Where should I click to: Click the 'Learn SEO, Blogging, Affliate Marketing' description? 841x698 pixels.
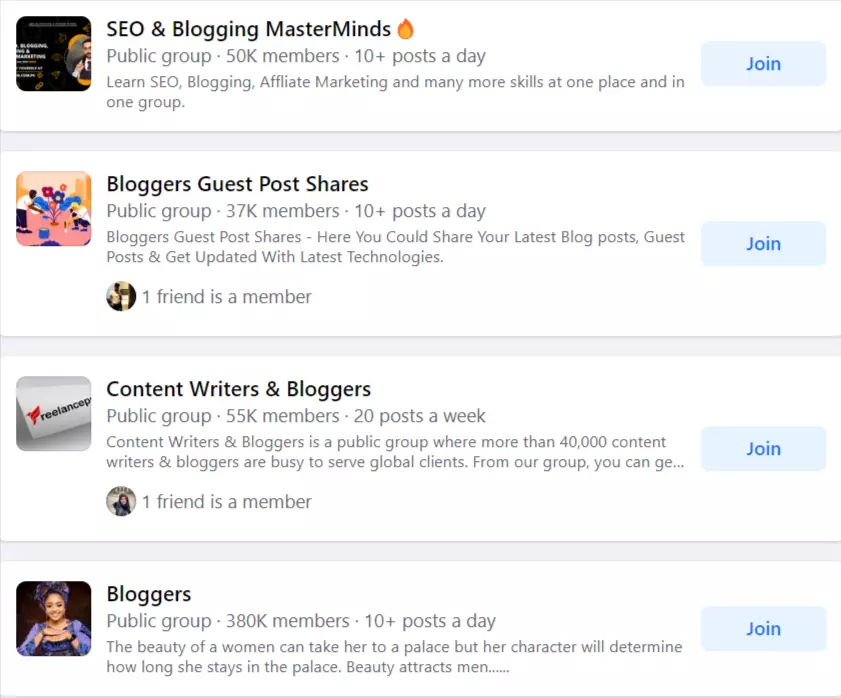coord(395,92)
